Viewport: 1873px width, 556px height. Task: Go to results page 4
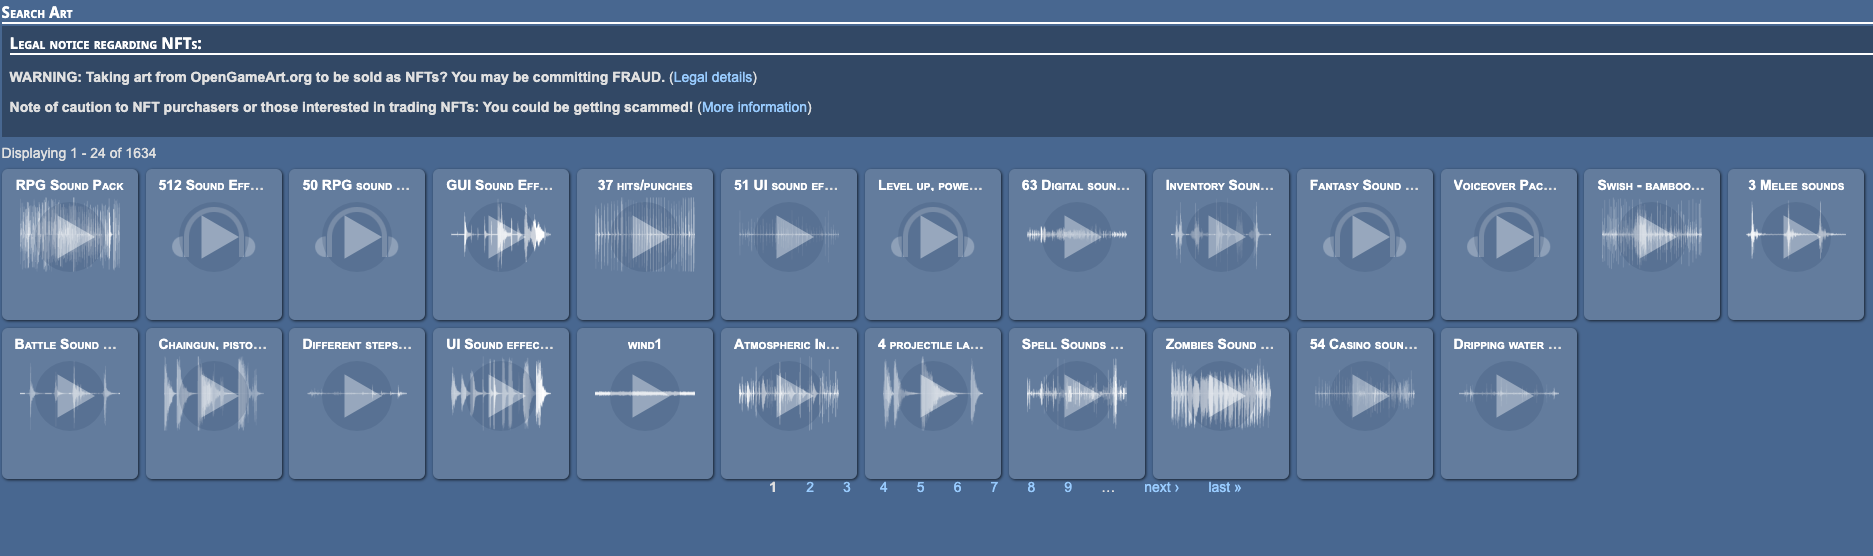(x=883, y=487)
